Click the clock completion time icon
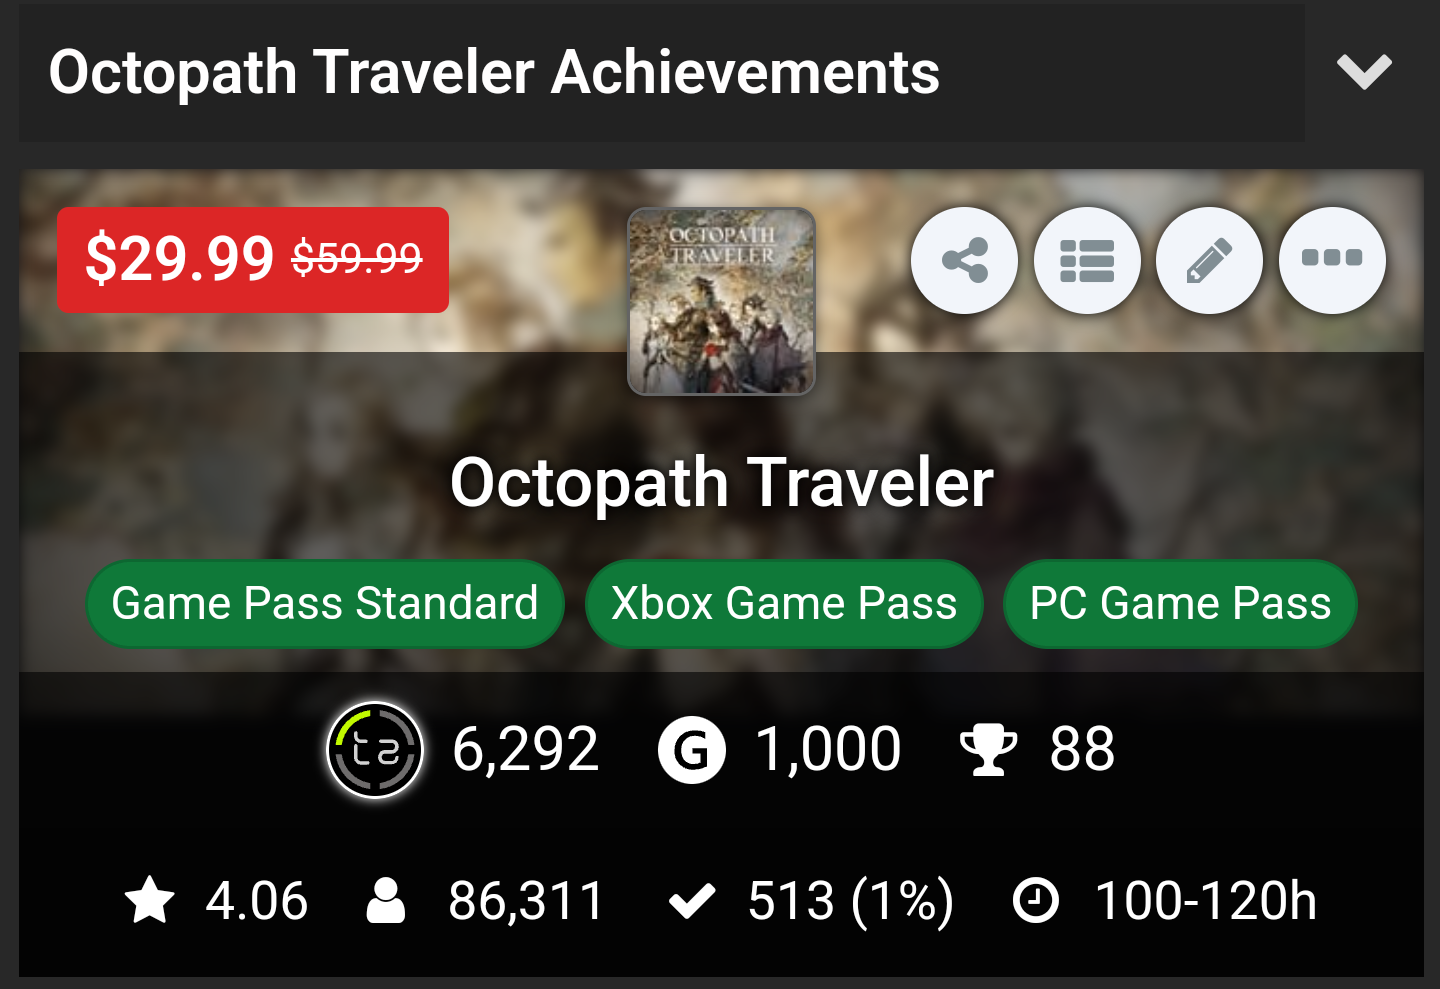Image resolution: width=1440 pixels, height=989 pixels. (x=1036, y=900)
